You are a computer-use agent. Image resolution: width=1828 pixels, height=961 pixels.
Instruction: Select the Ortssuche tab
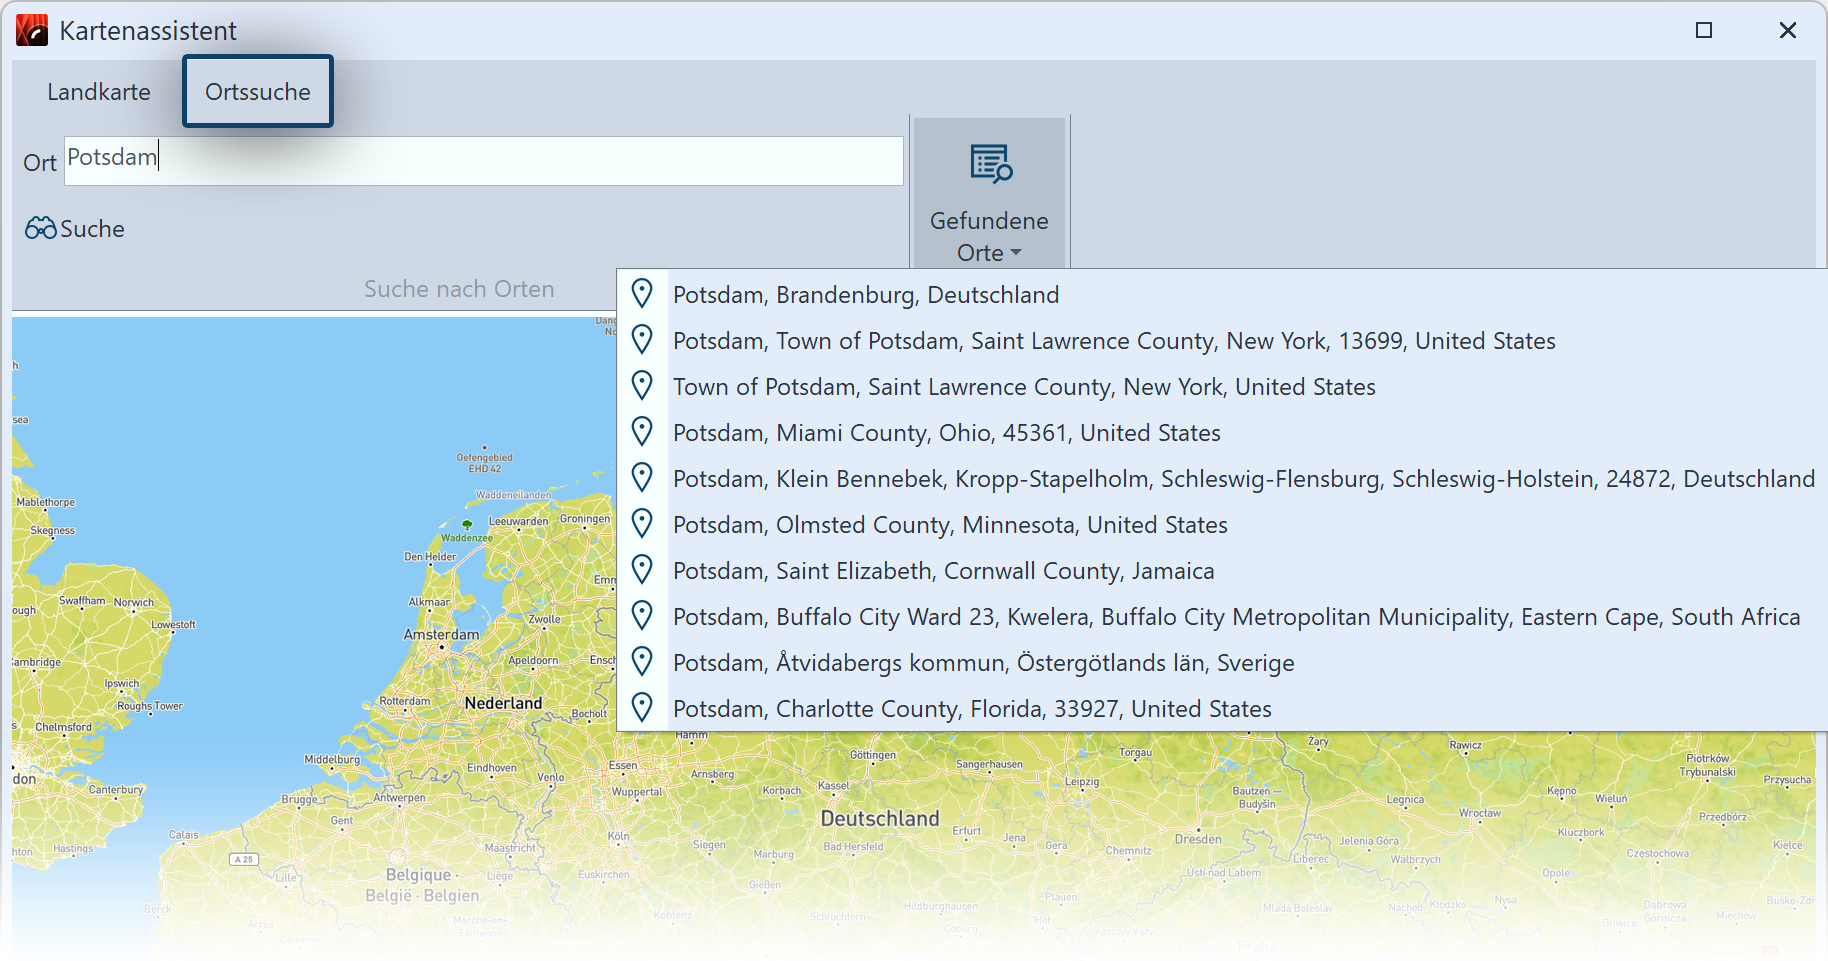point(258,92)
